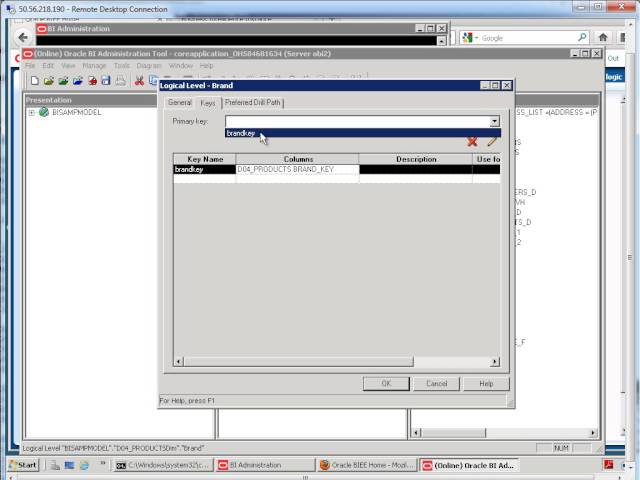The width and height of the screenshot is (640, 480).
Task: Open the Window menu
Action: coord(181,66)
